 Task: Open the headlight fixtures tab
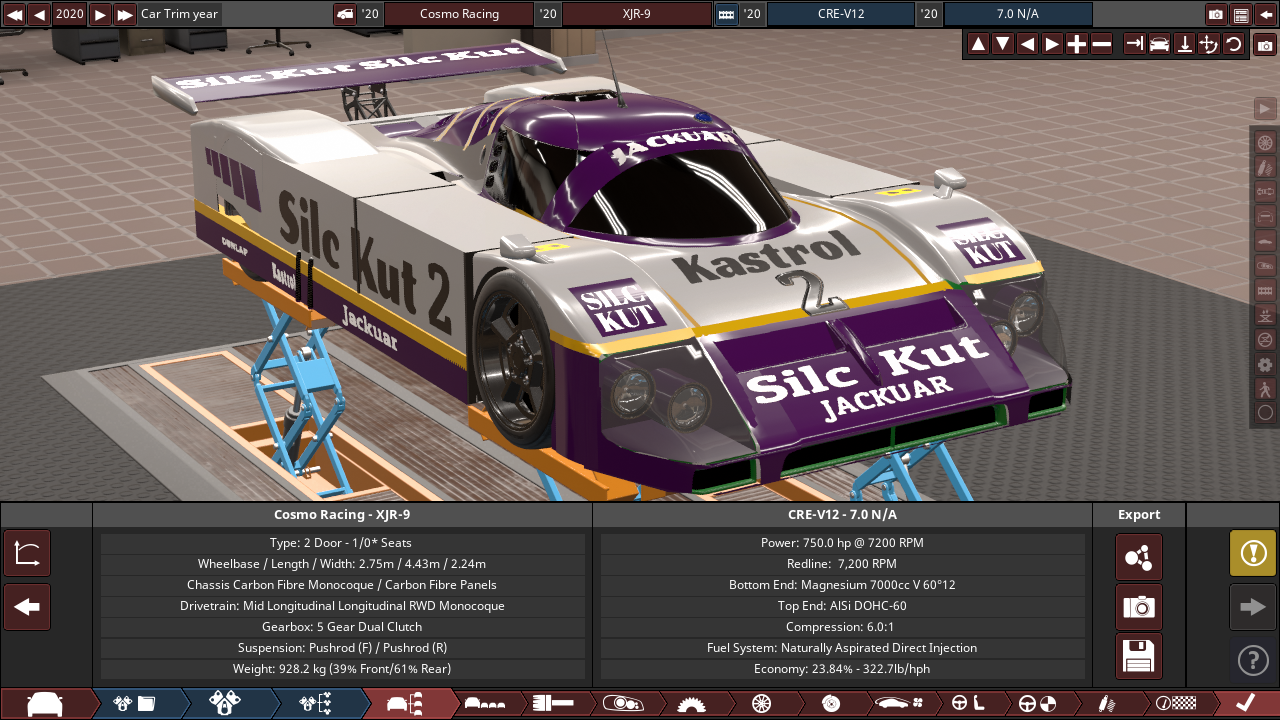coord(622,704)
